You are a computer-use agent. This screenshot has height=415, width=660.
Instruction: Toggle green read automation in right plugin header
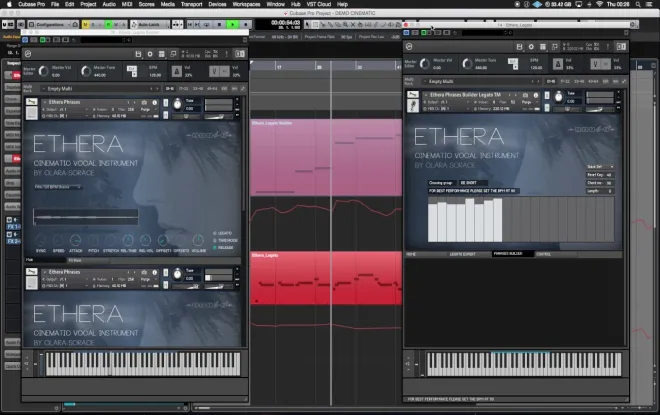point(424,32)
